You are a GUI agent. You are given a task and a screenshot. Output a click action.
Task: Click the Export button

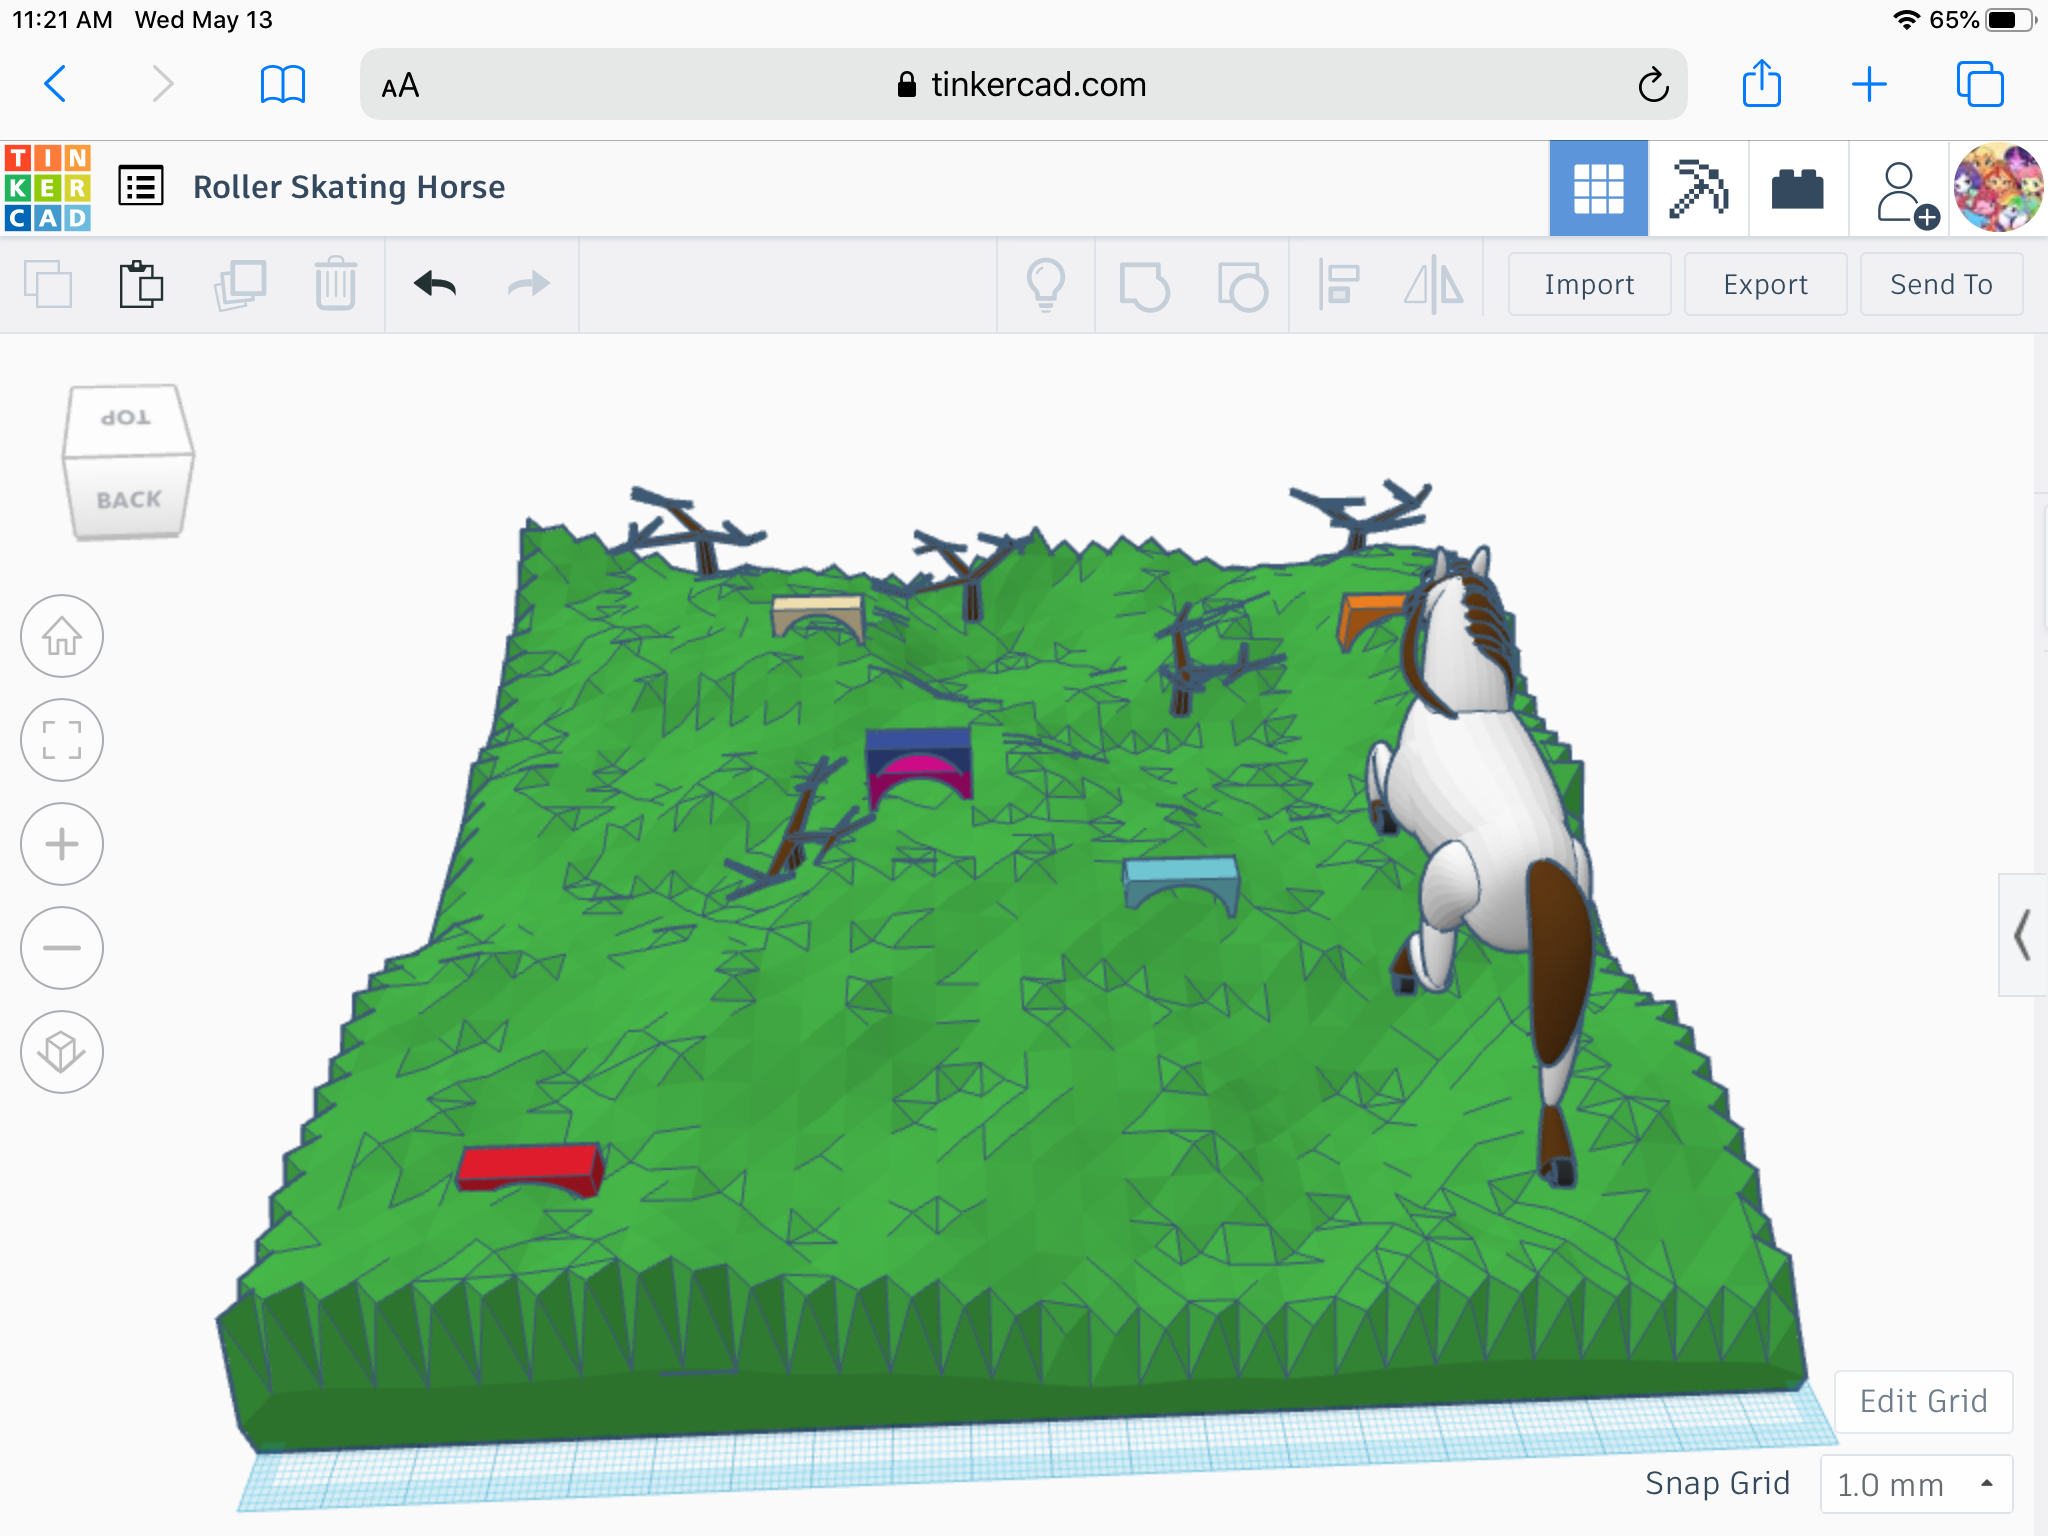pyautogui.click(x=1765, y=285)
